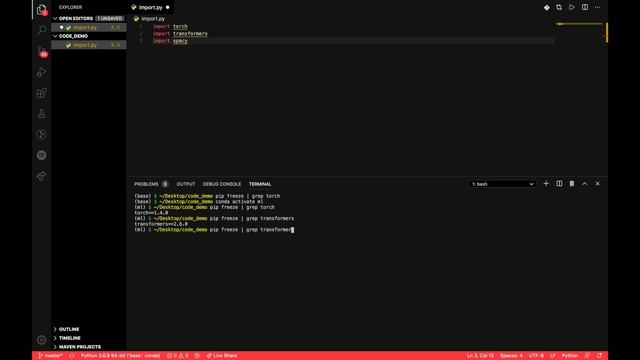Select the Terminal tab

click(260, 184)
